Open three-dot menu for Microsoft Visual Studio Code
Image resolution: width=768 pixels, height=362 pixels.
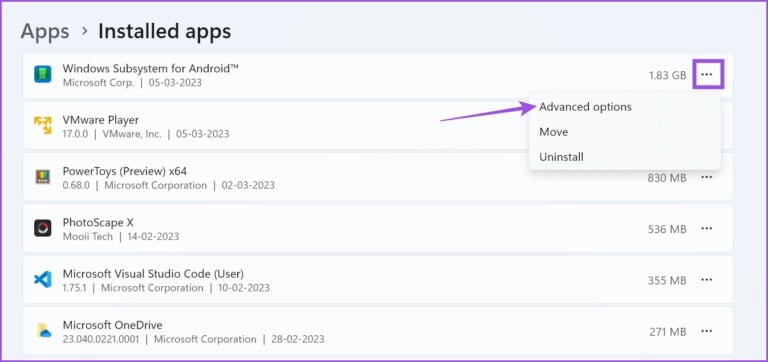[706, 280]
